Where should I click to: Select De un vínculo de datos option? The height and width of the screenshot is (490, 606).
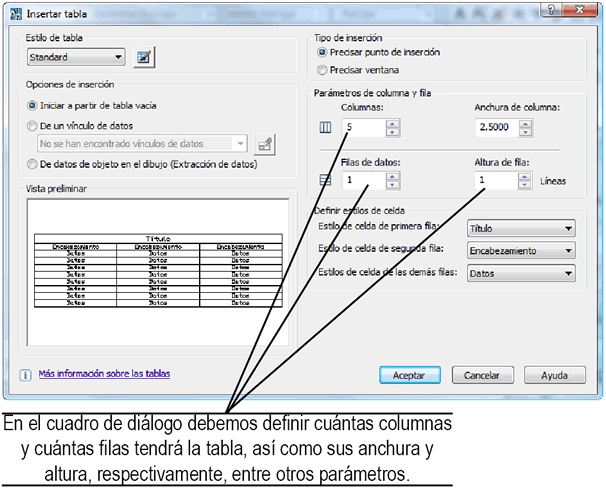(80, 126)
